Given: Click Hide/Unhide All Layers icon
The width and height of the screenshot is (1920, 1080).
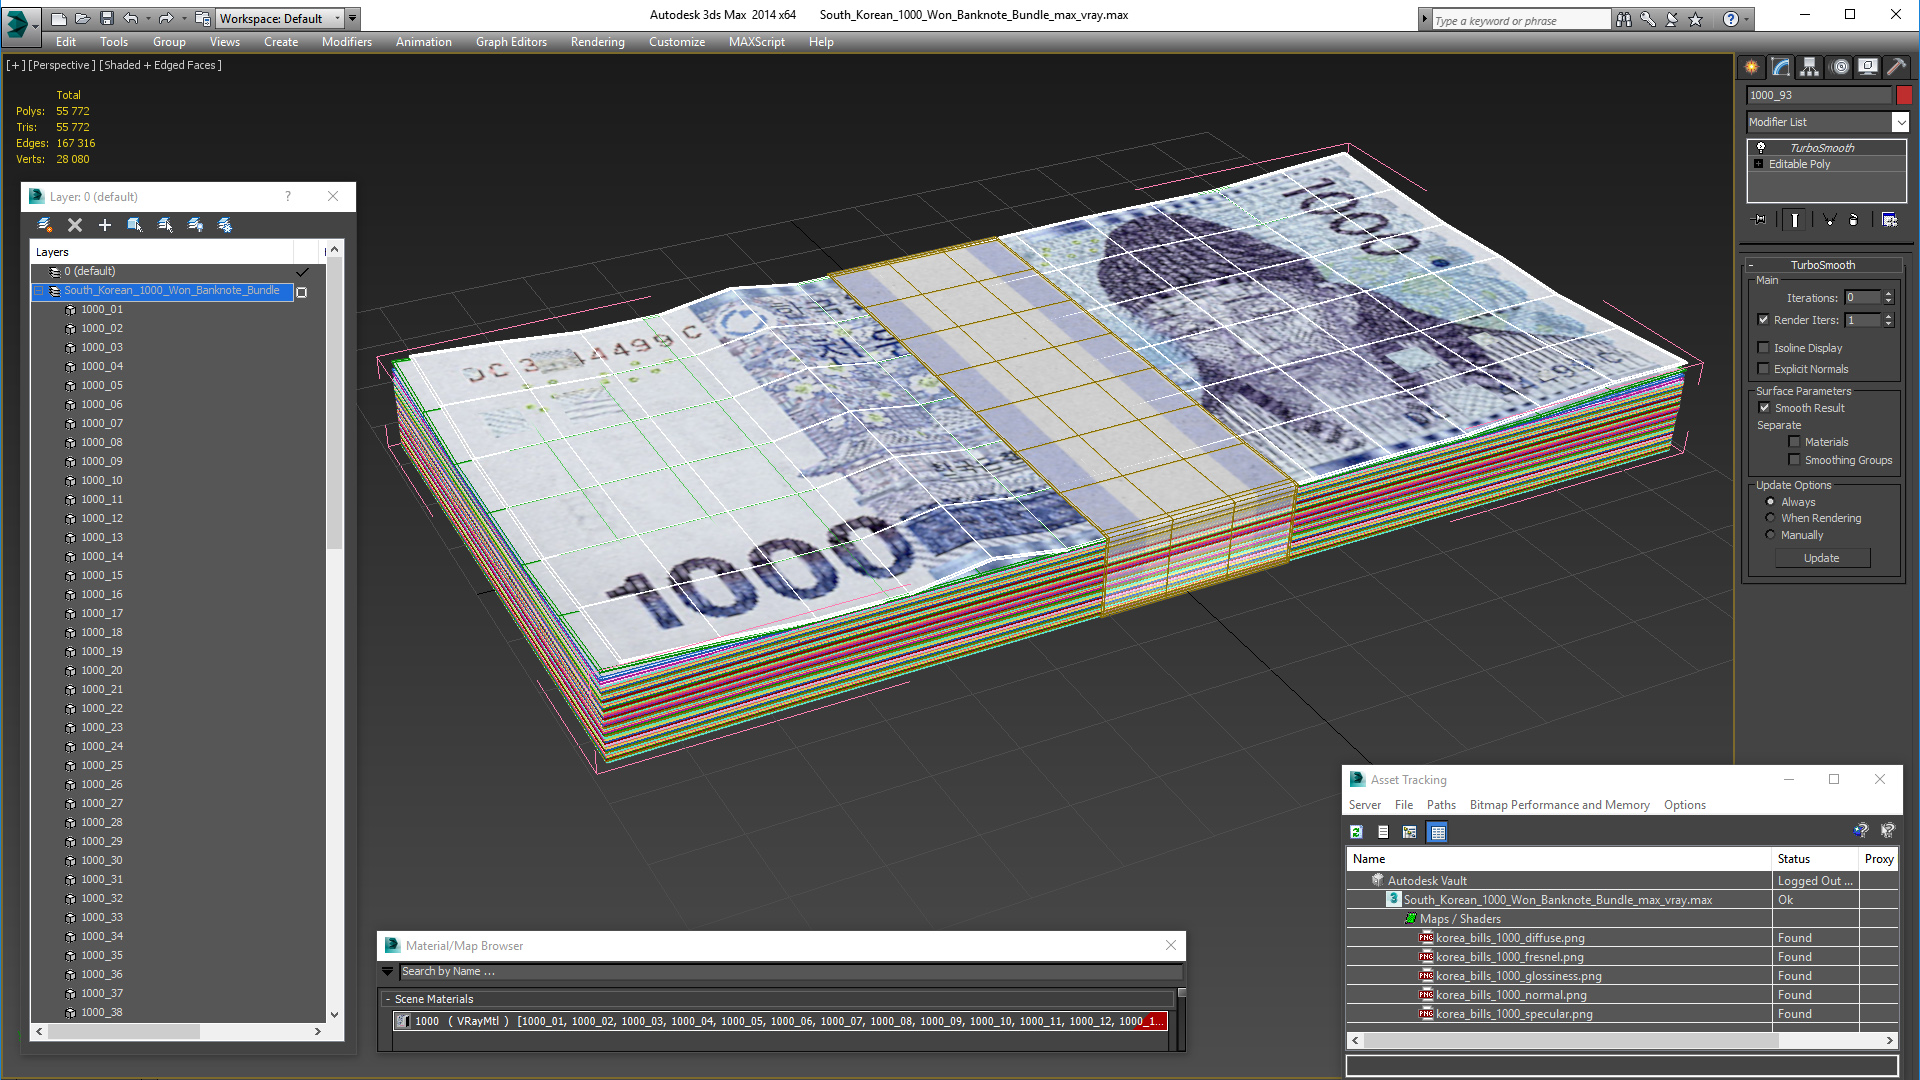Looking at the screenshot, I should (195, 225).
